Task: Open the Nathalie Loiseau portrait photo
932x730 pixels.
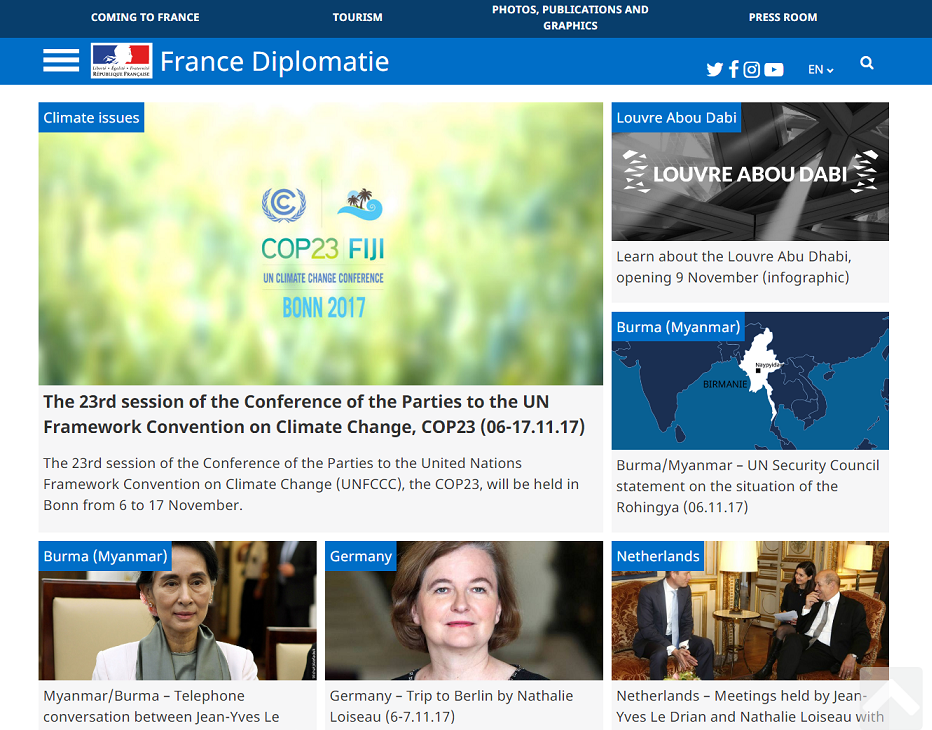Action: tap(464, 611)
